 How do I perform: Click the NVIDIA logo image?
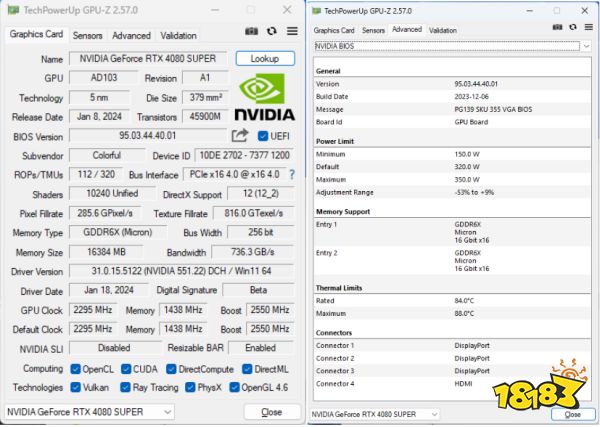[264, 97]
